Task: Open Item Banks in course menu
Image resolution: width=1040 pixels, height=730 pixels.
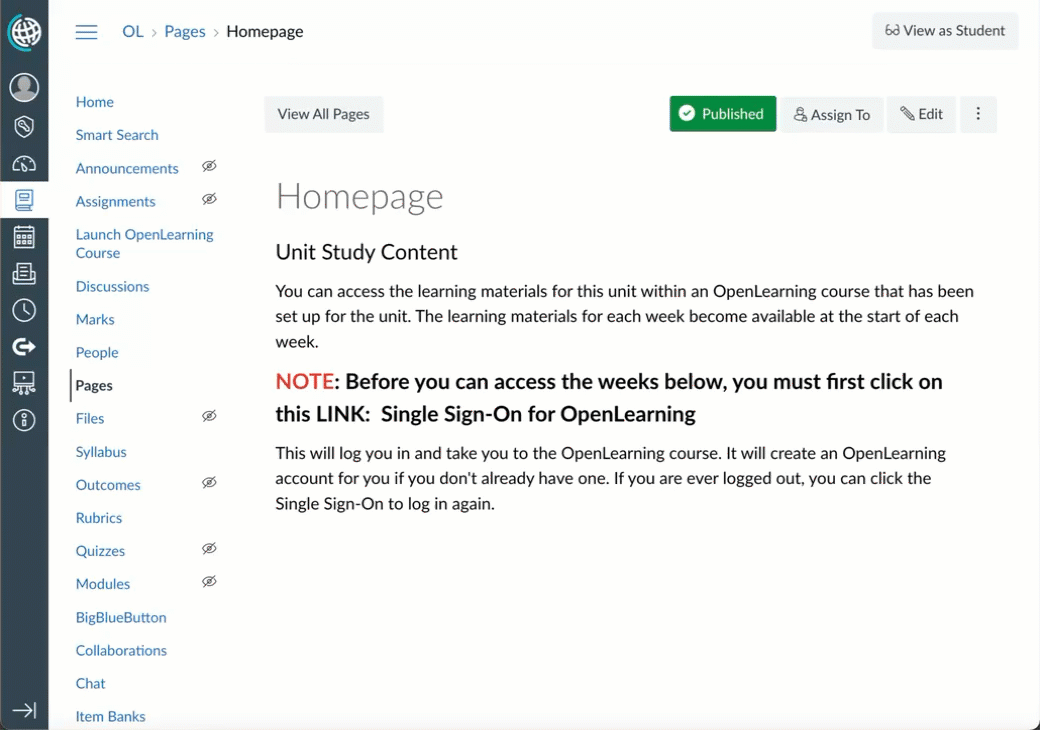Action: (110, 717)
